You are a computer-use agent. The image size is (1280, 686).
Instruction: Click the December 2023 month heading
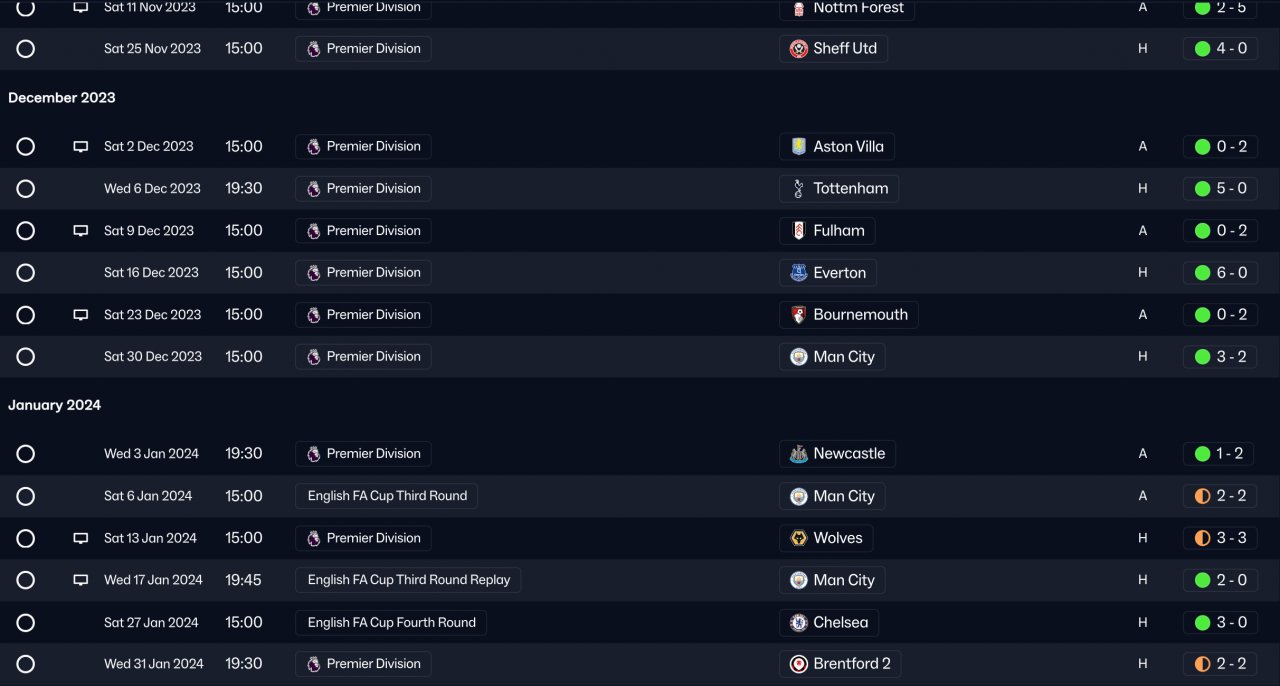point(62,98)
